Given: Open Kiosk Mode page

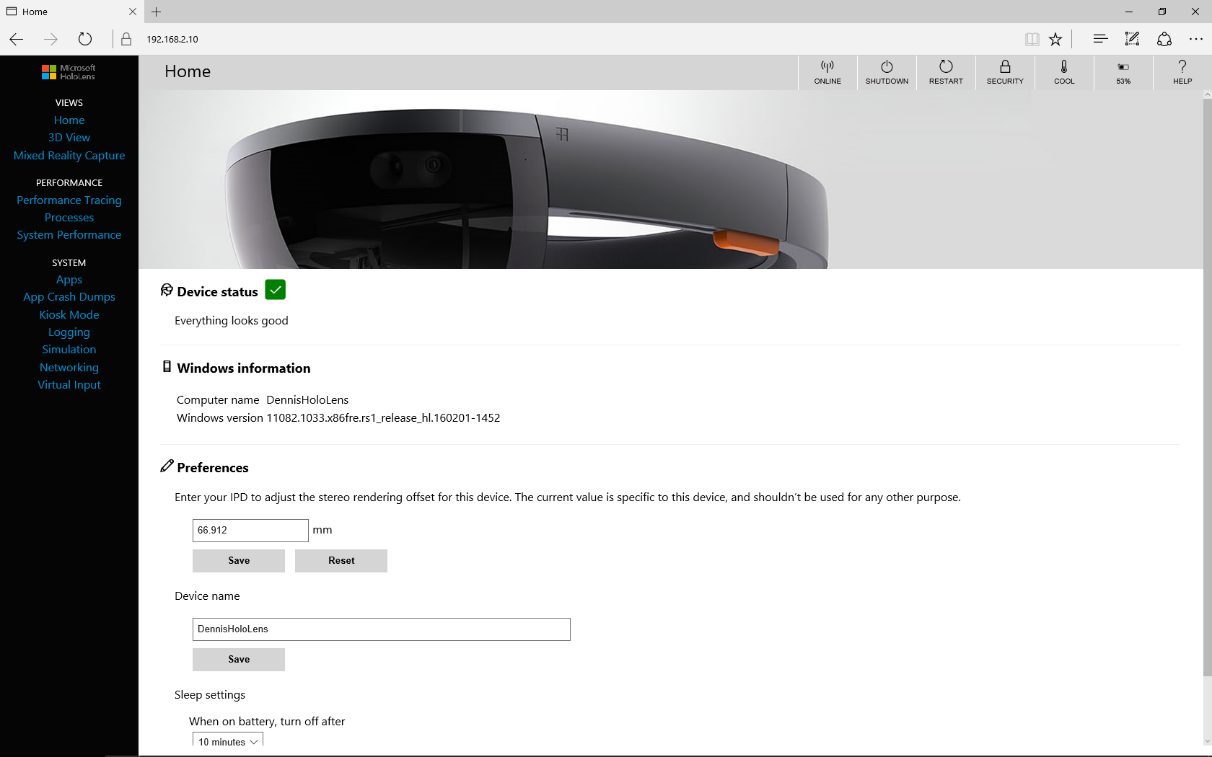Looking at the screenshot, I should pos(69,315).
